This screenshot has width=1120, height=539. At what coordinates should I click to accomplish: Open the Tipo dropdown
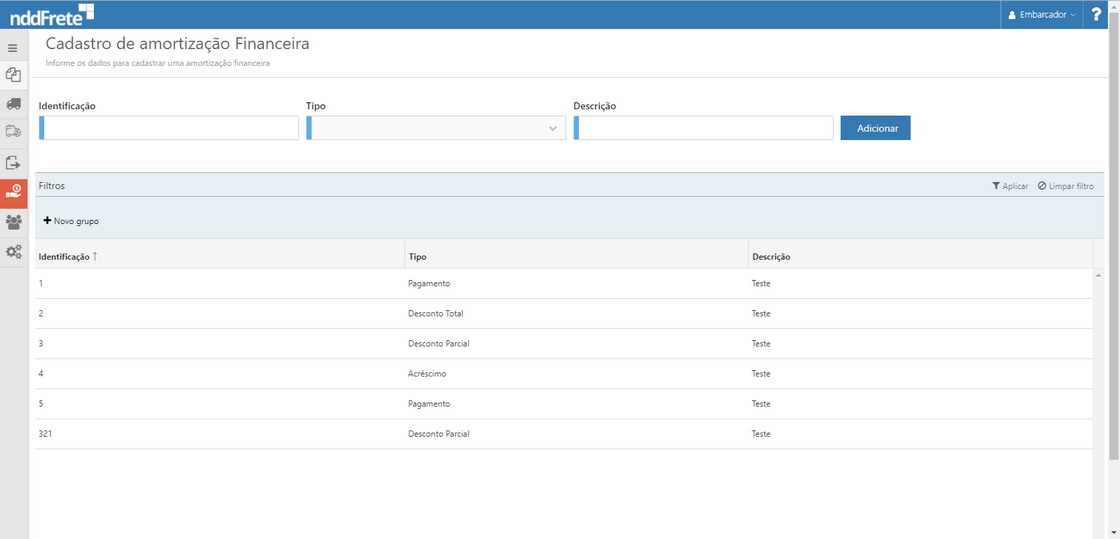(436, 128)
